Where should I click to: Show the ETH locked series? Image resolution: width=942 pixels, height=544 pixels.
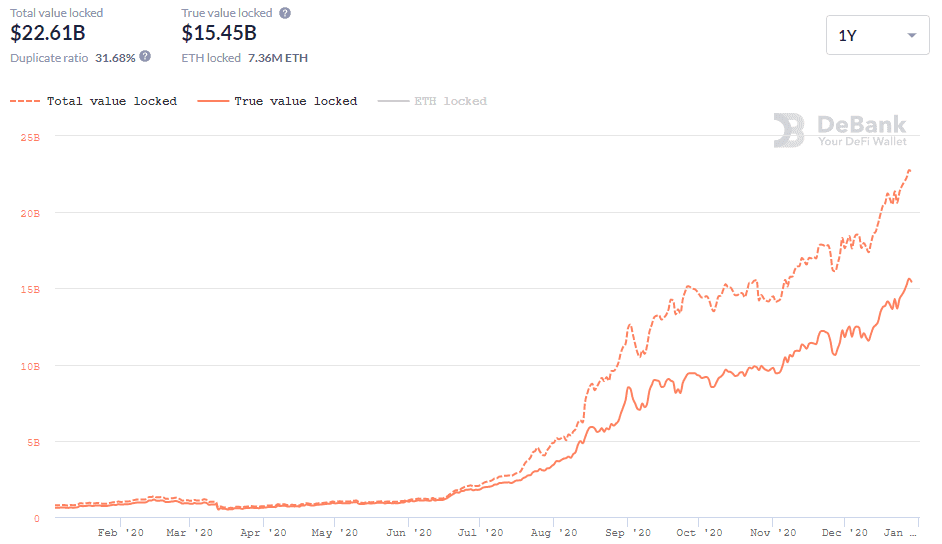pyautogui.click(x=432, y=101)
